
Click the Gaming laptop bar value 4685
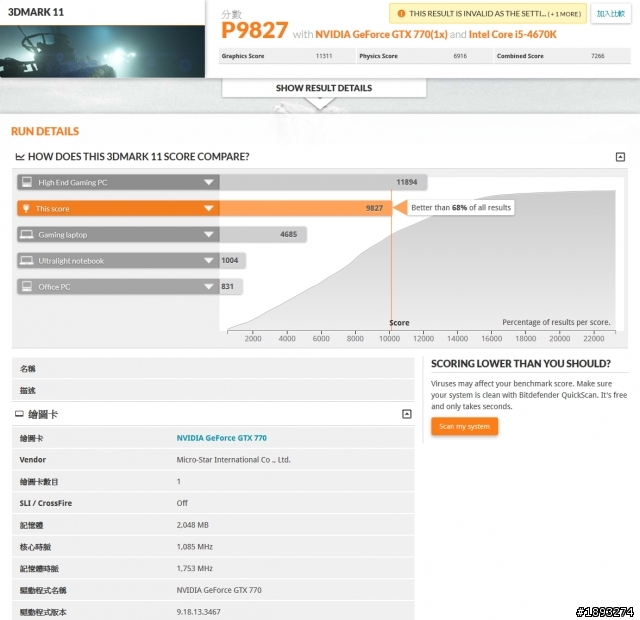pos(289,234)
